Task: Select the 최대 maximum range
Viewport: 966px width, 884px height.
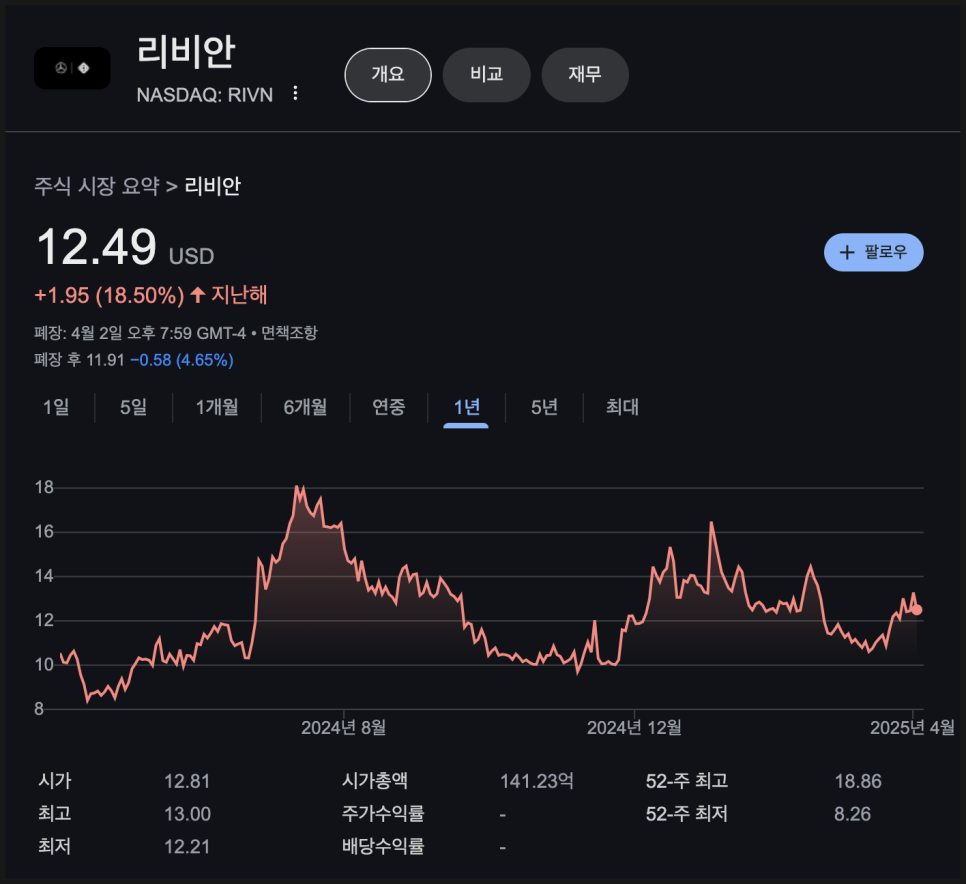Action: 622,407
